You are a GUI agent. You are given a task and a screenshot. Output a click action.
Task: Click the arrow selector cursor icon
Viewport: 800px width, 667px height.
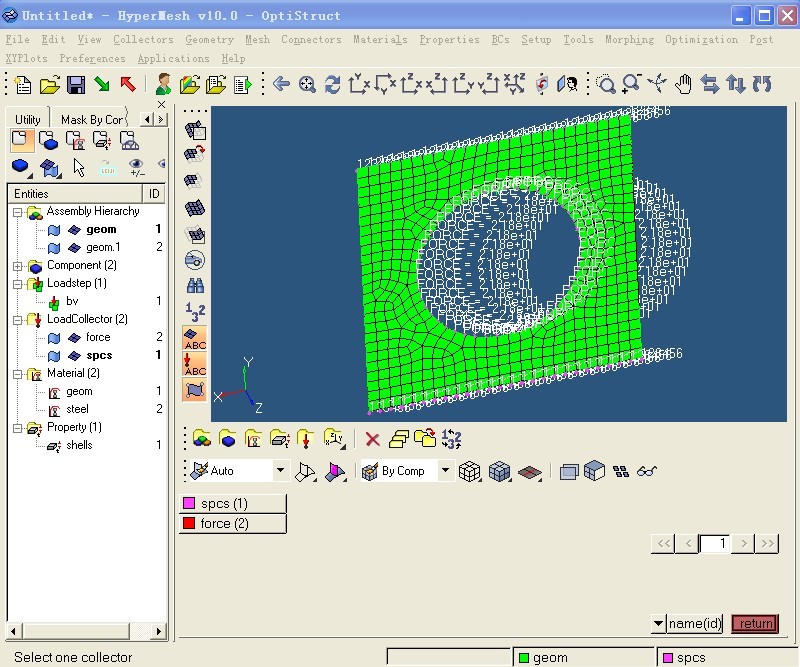click(x=78, y=167)
